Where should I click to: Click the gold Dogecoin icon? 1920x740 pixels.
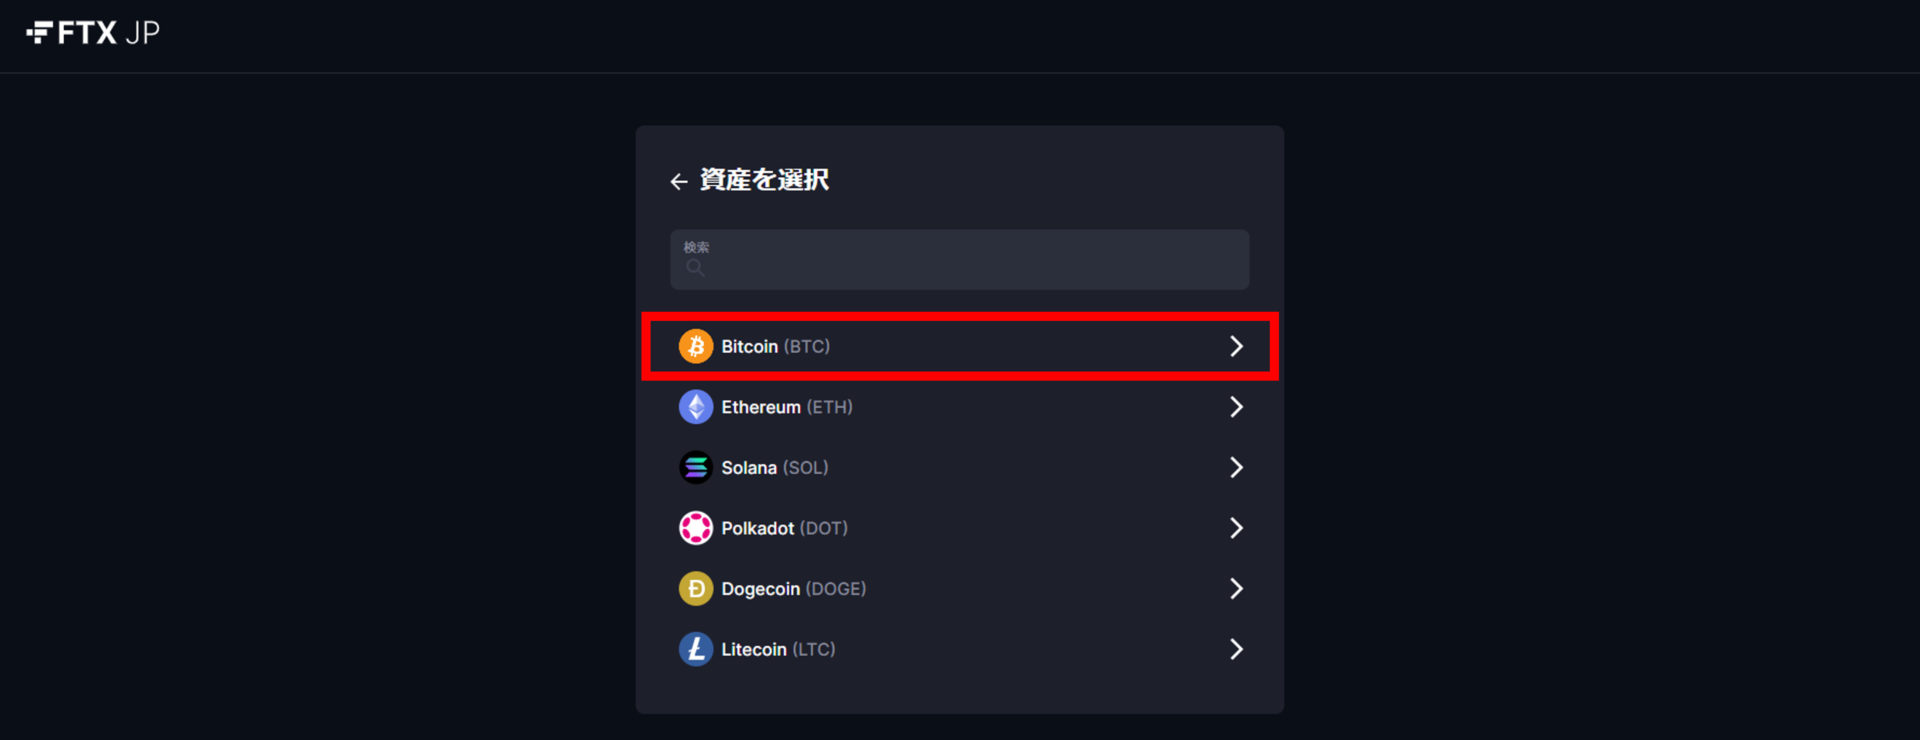click(696, 589)
